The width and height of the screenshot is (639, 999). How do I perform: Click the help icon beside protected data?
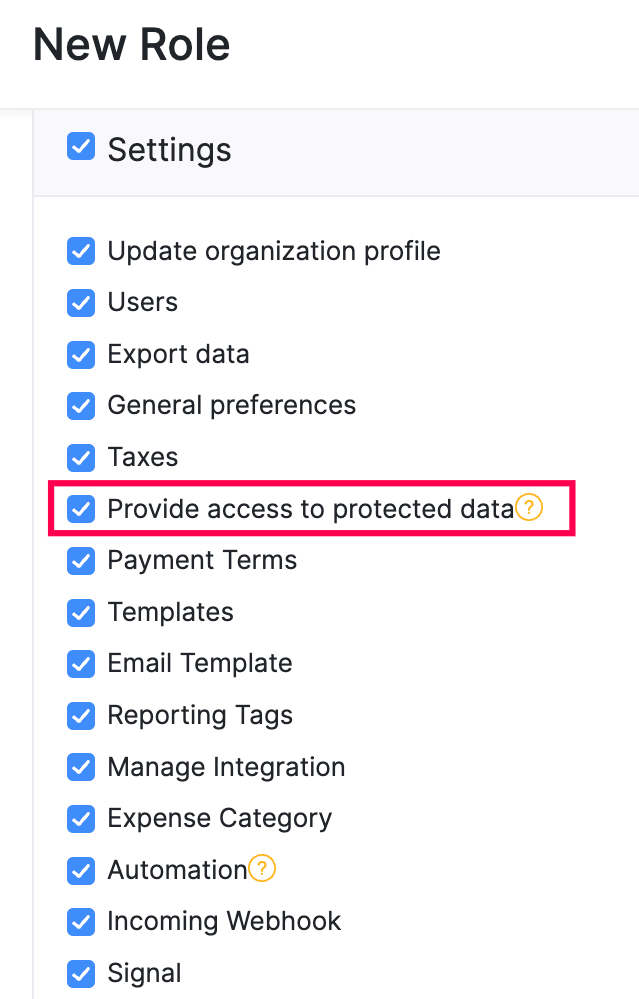[529, 508]
